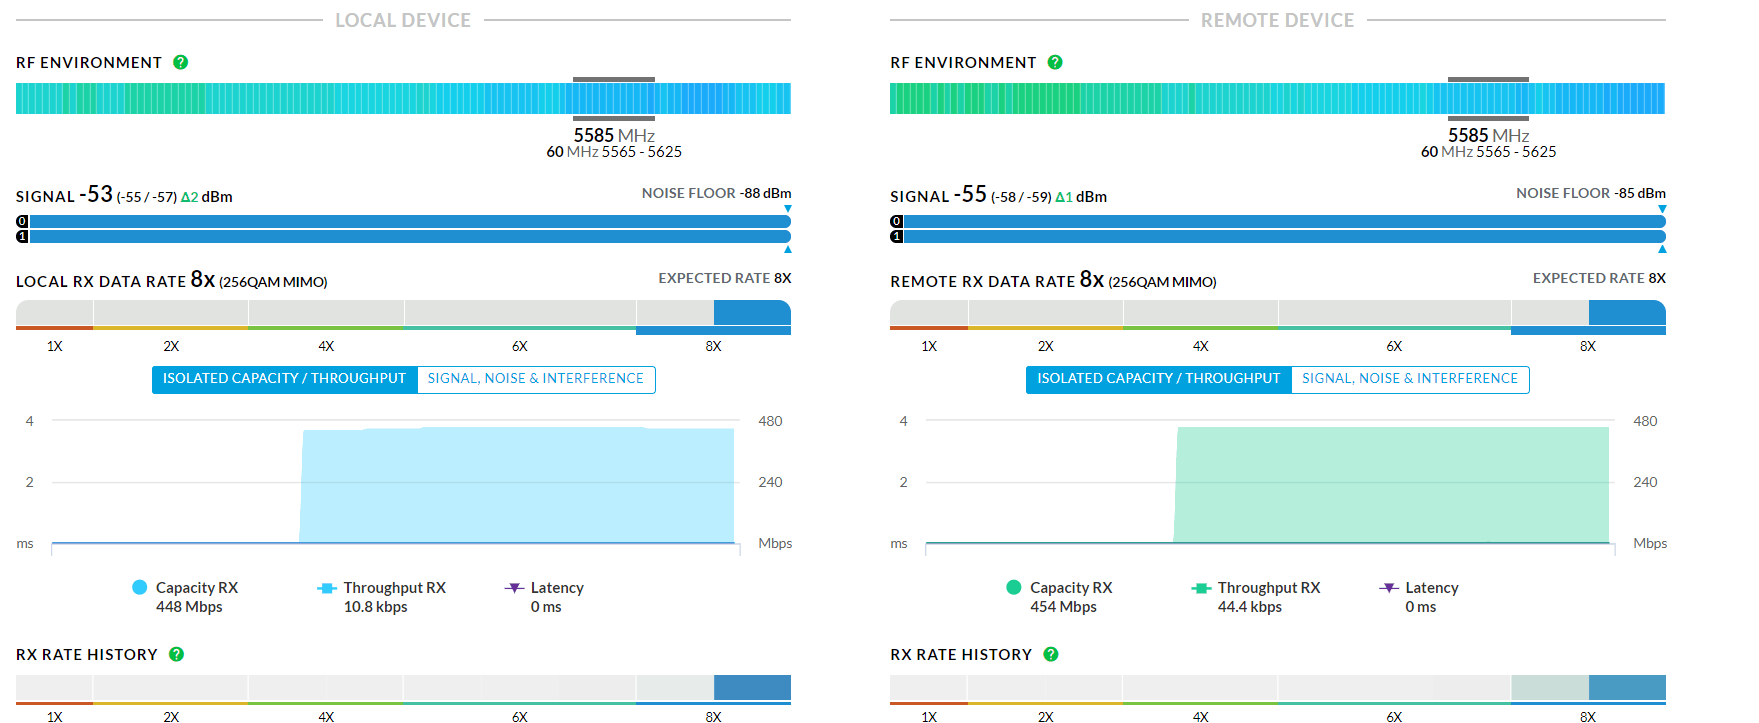The height and width of the screenshot is (723, 1759).
Task: Click the '44.4 kbps' throughput value
Action: 1250,607
